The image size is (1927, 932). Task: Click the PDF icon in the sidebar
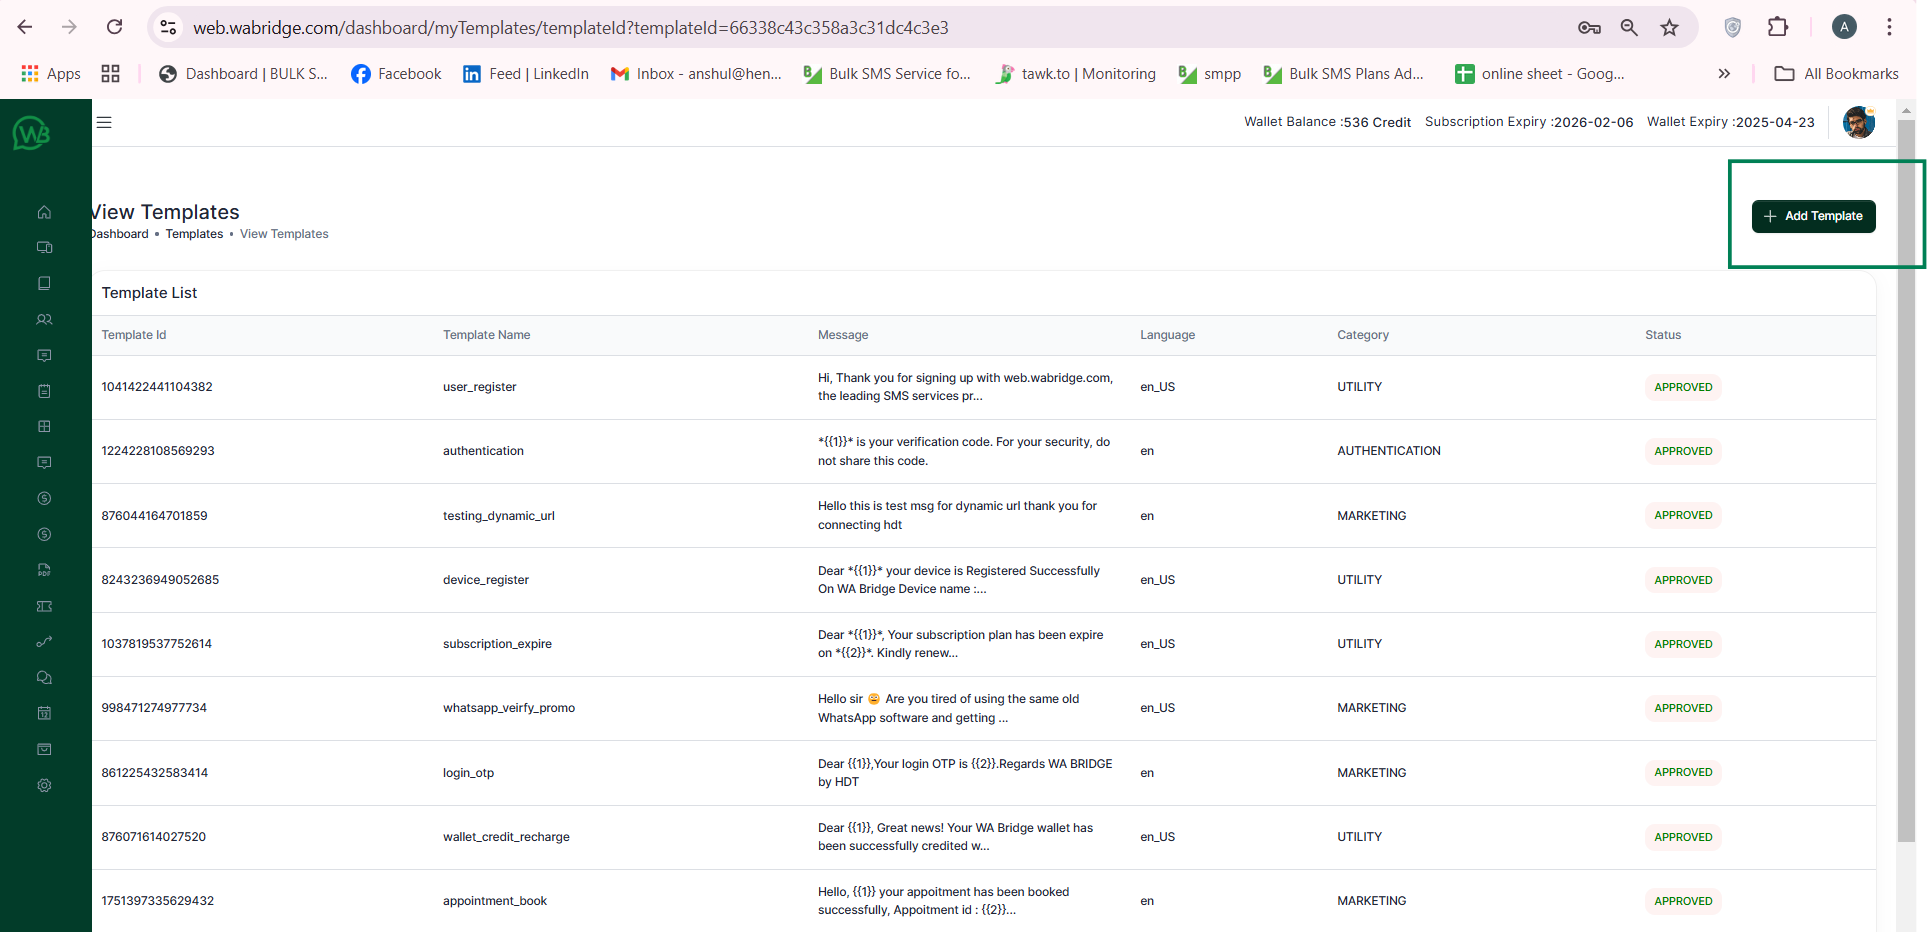[44, 570]
